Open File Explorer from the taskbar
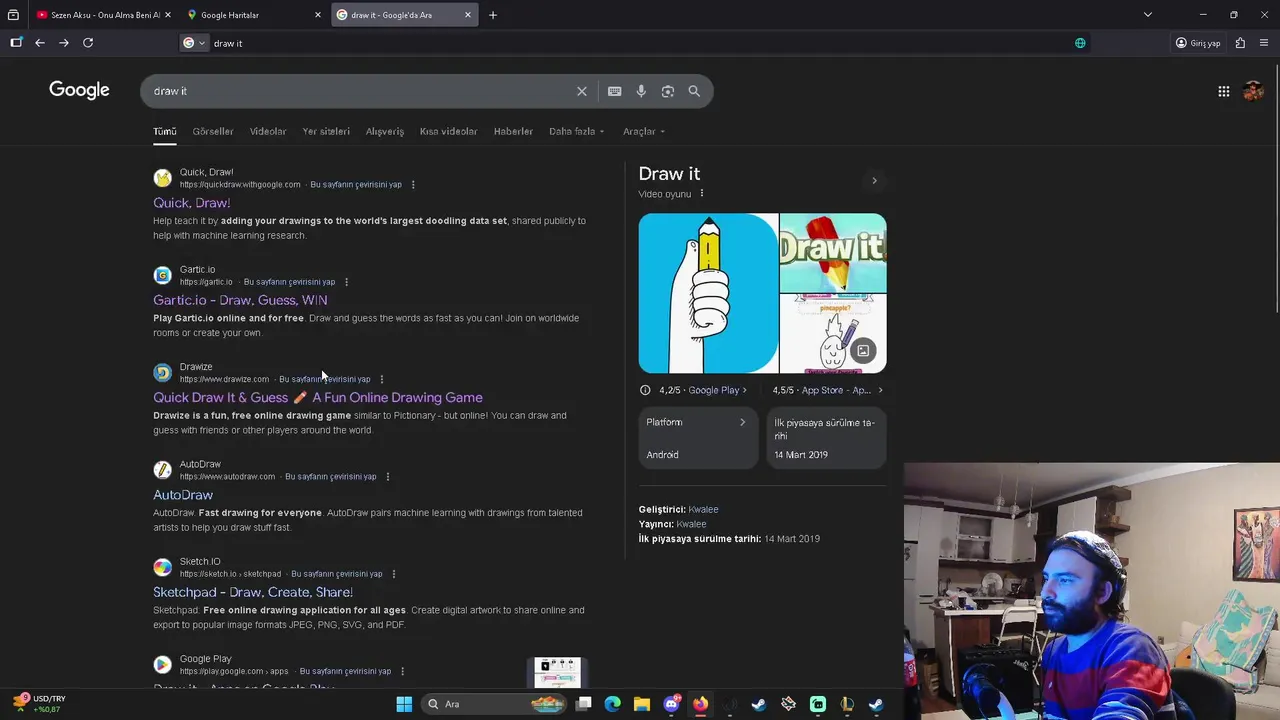Screen dimensions: 1280x720 pyautogui.click(x=642, y=704)
